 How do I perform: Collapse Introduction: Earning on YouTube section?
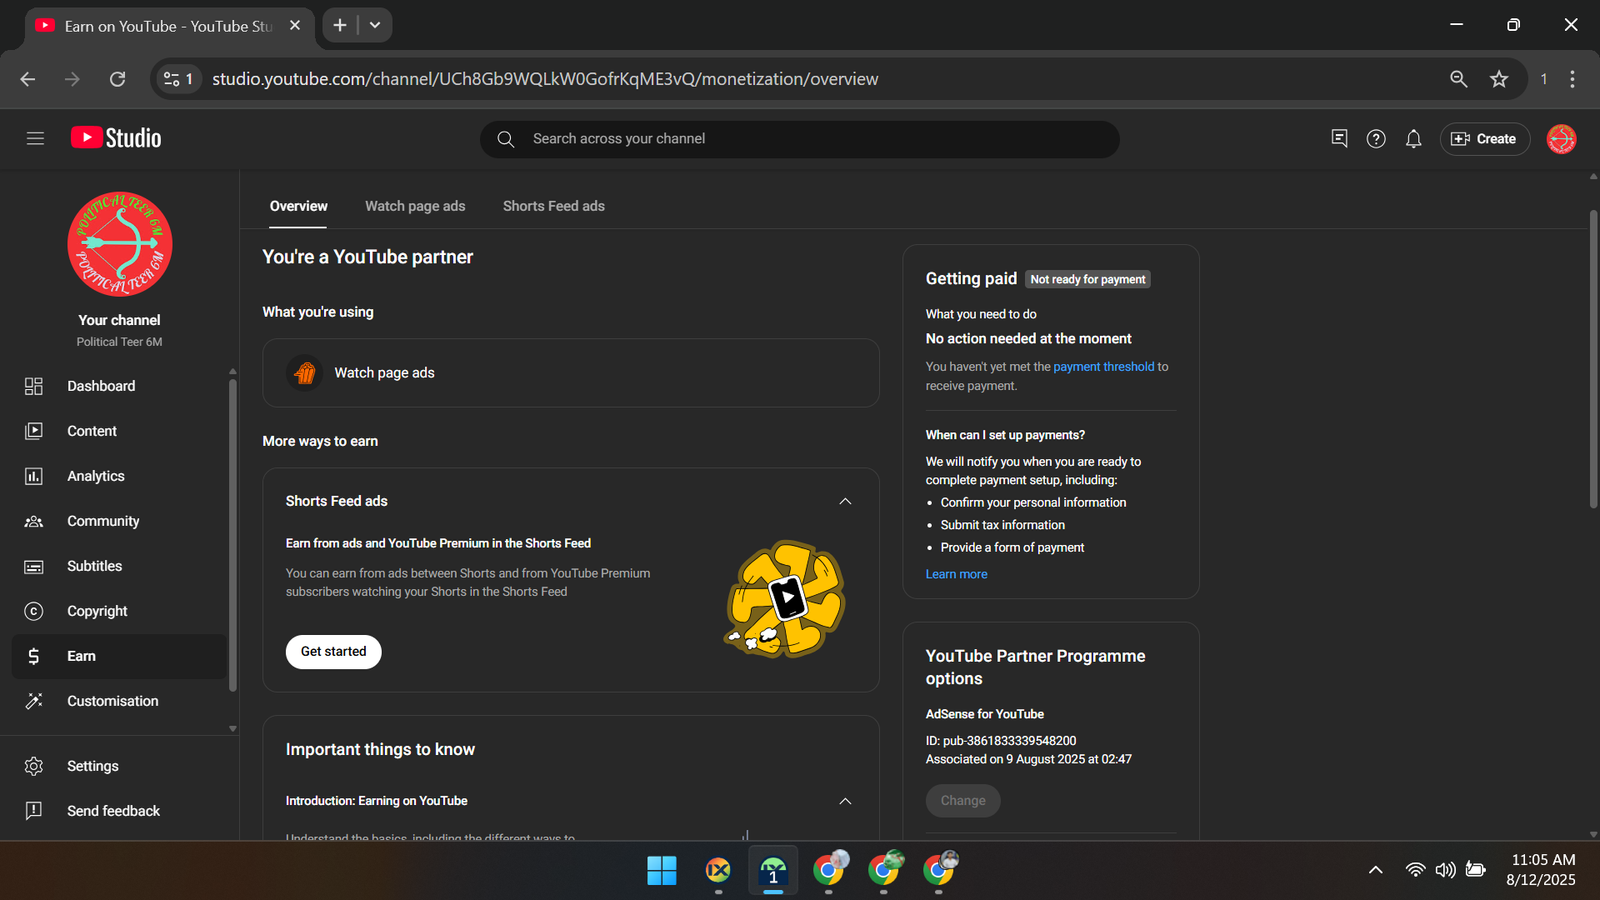[x=845, y=801]
